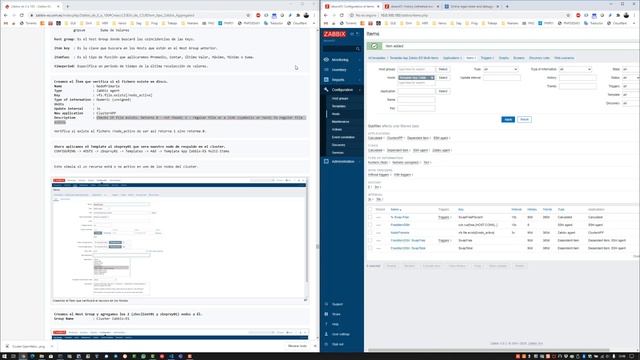Open the Windows Start menu on the taskbar
The height and width of the screenshot is (360, 640).
pos(4,356)
